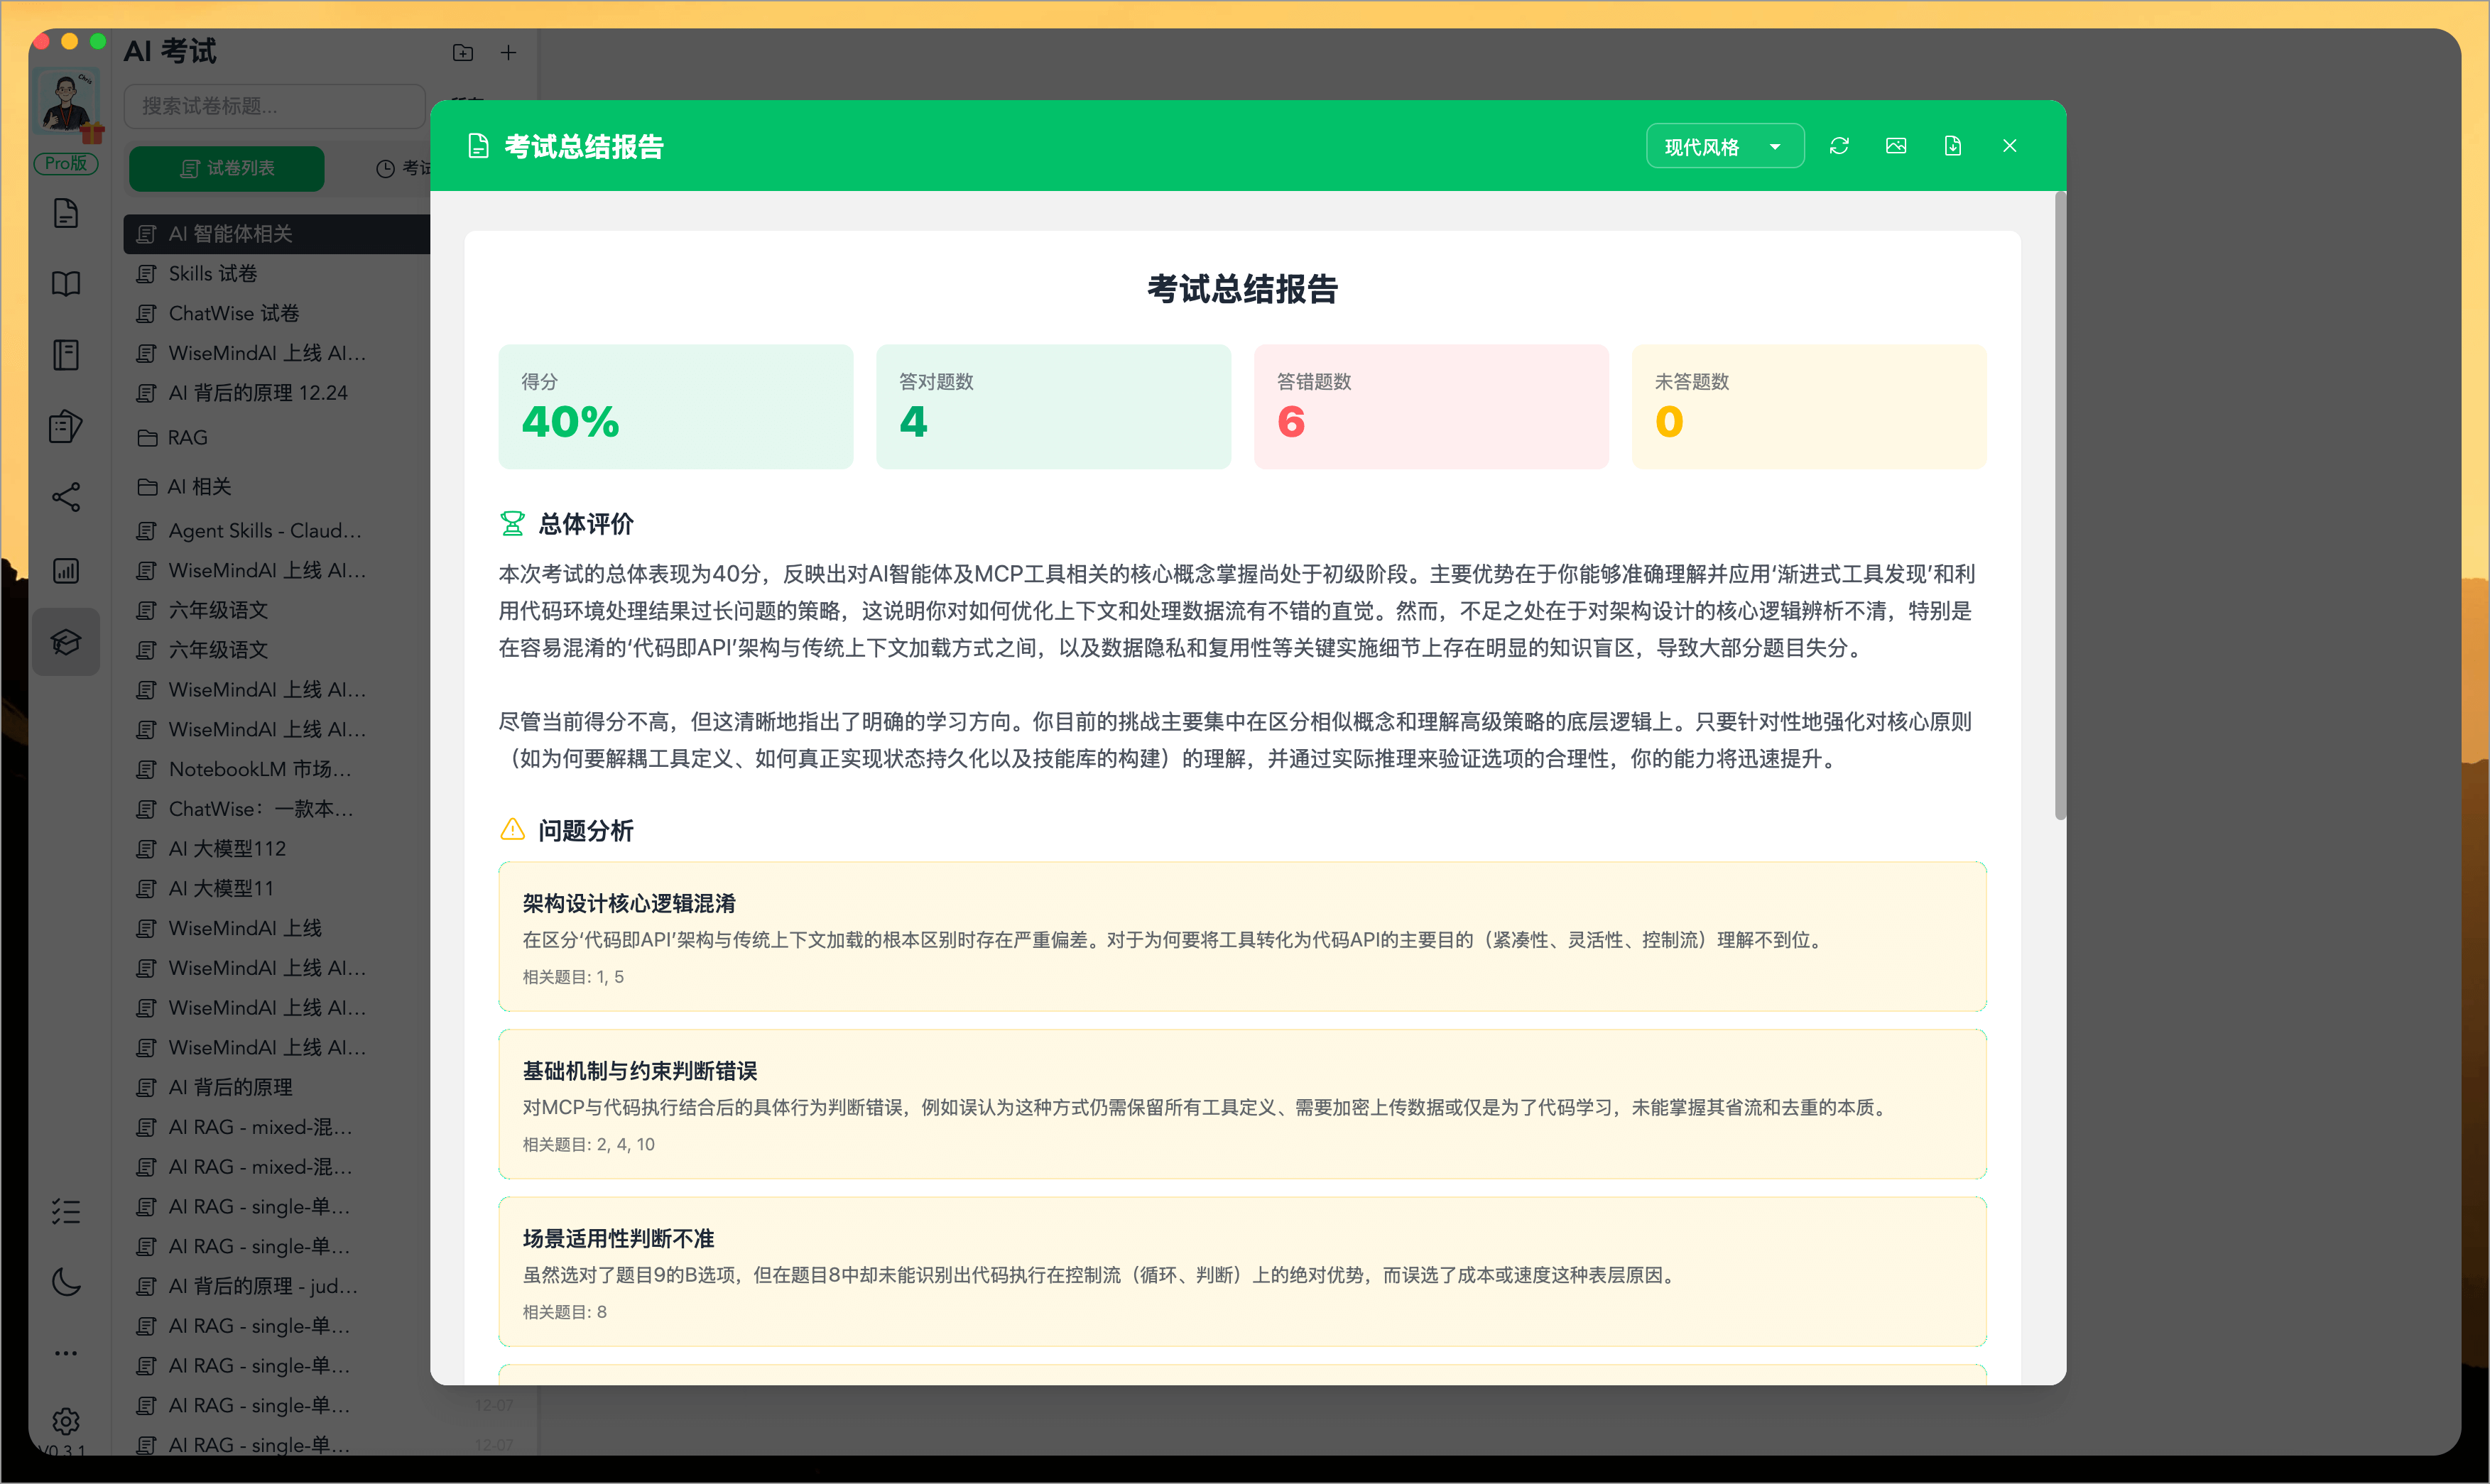Click the plus icon to create new exam
This screenshot has width=2490, height=1484.
508,52
